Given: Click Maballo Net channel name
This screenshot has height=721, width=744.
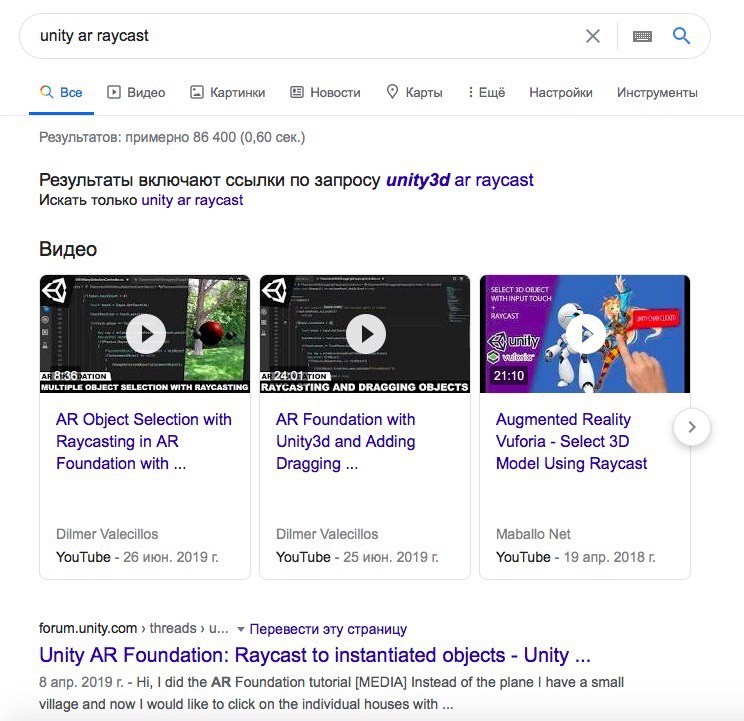Looking at the screenshot, I should coord(533,534).
